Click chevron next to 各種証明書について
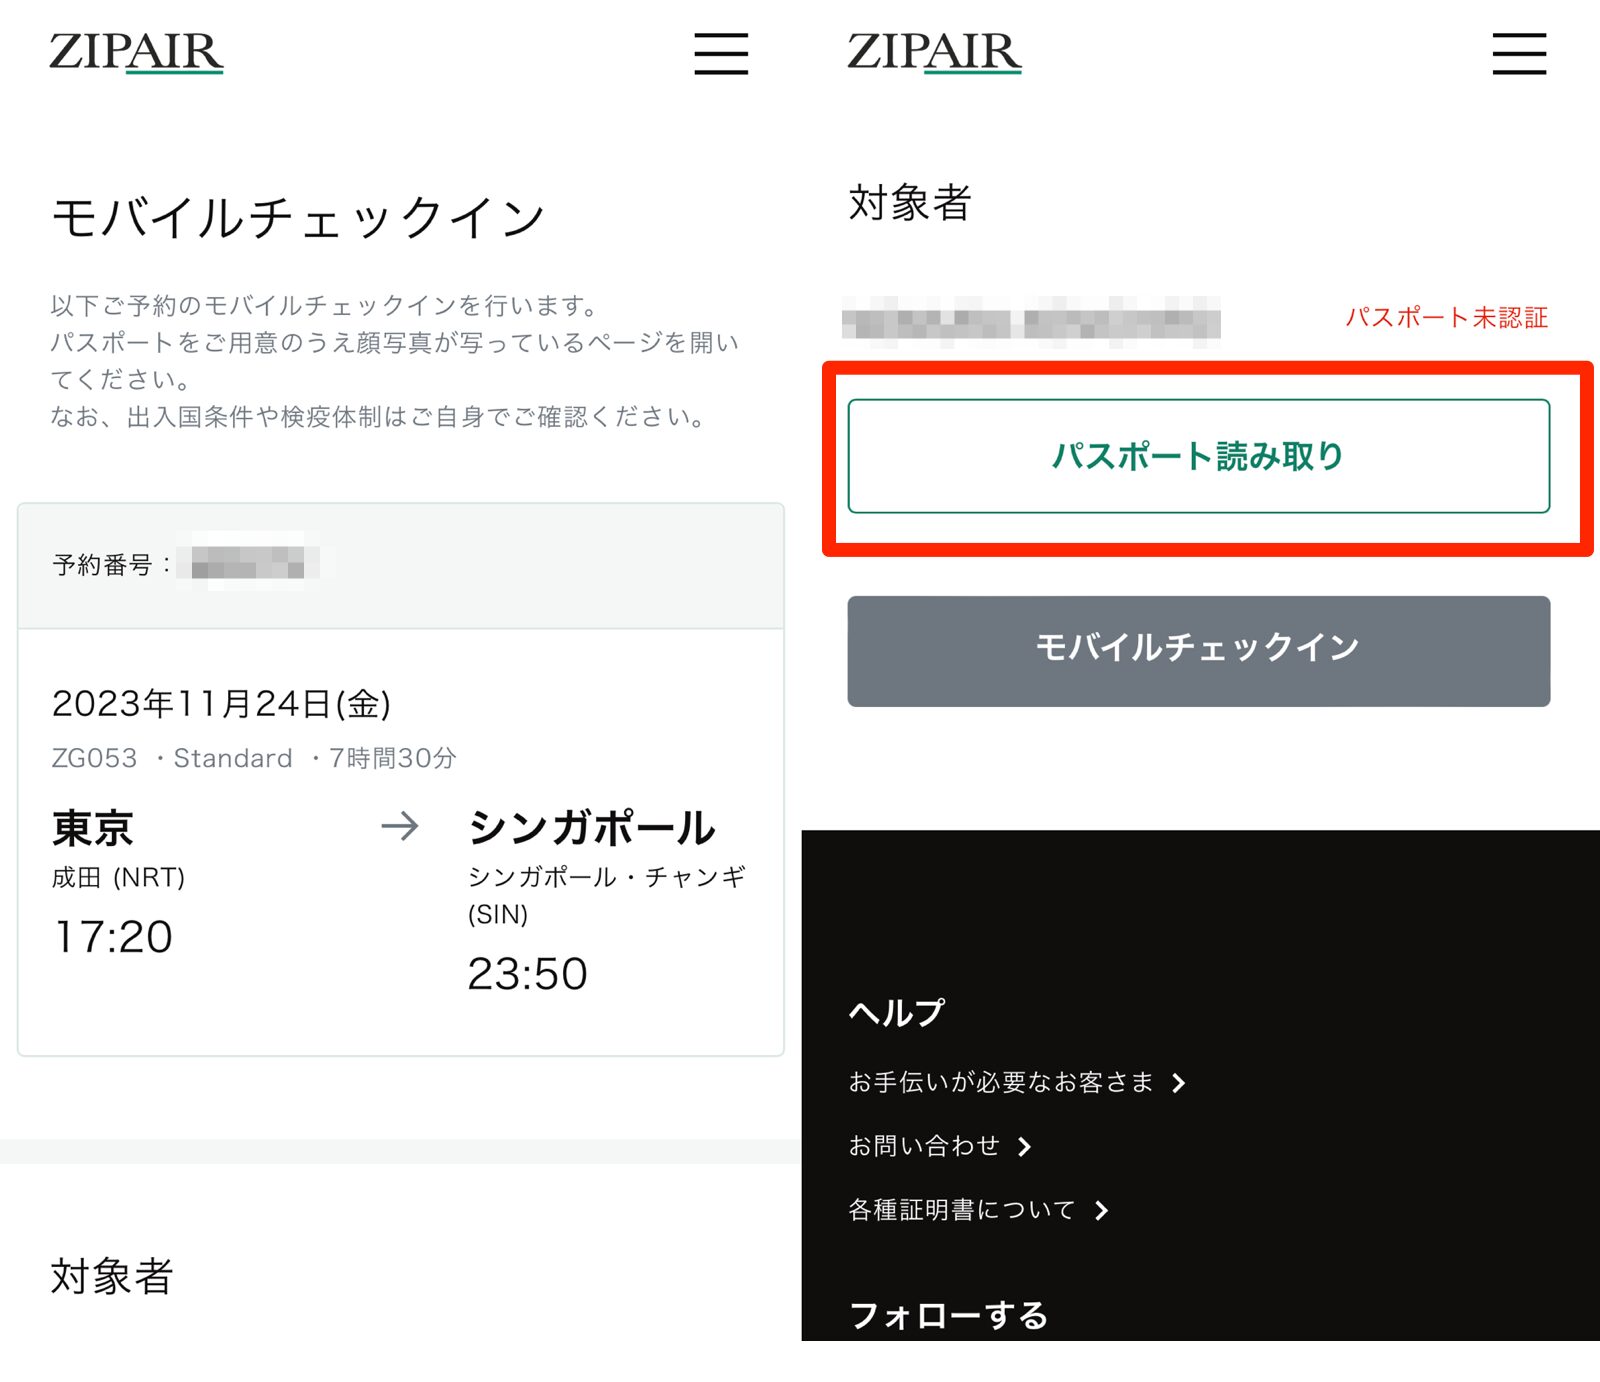Image resolution: width=1600 pixels, height=1382 pixels. tap(1102, 1211)
